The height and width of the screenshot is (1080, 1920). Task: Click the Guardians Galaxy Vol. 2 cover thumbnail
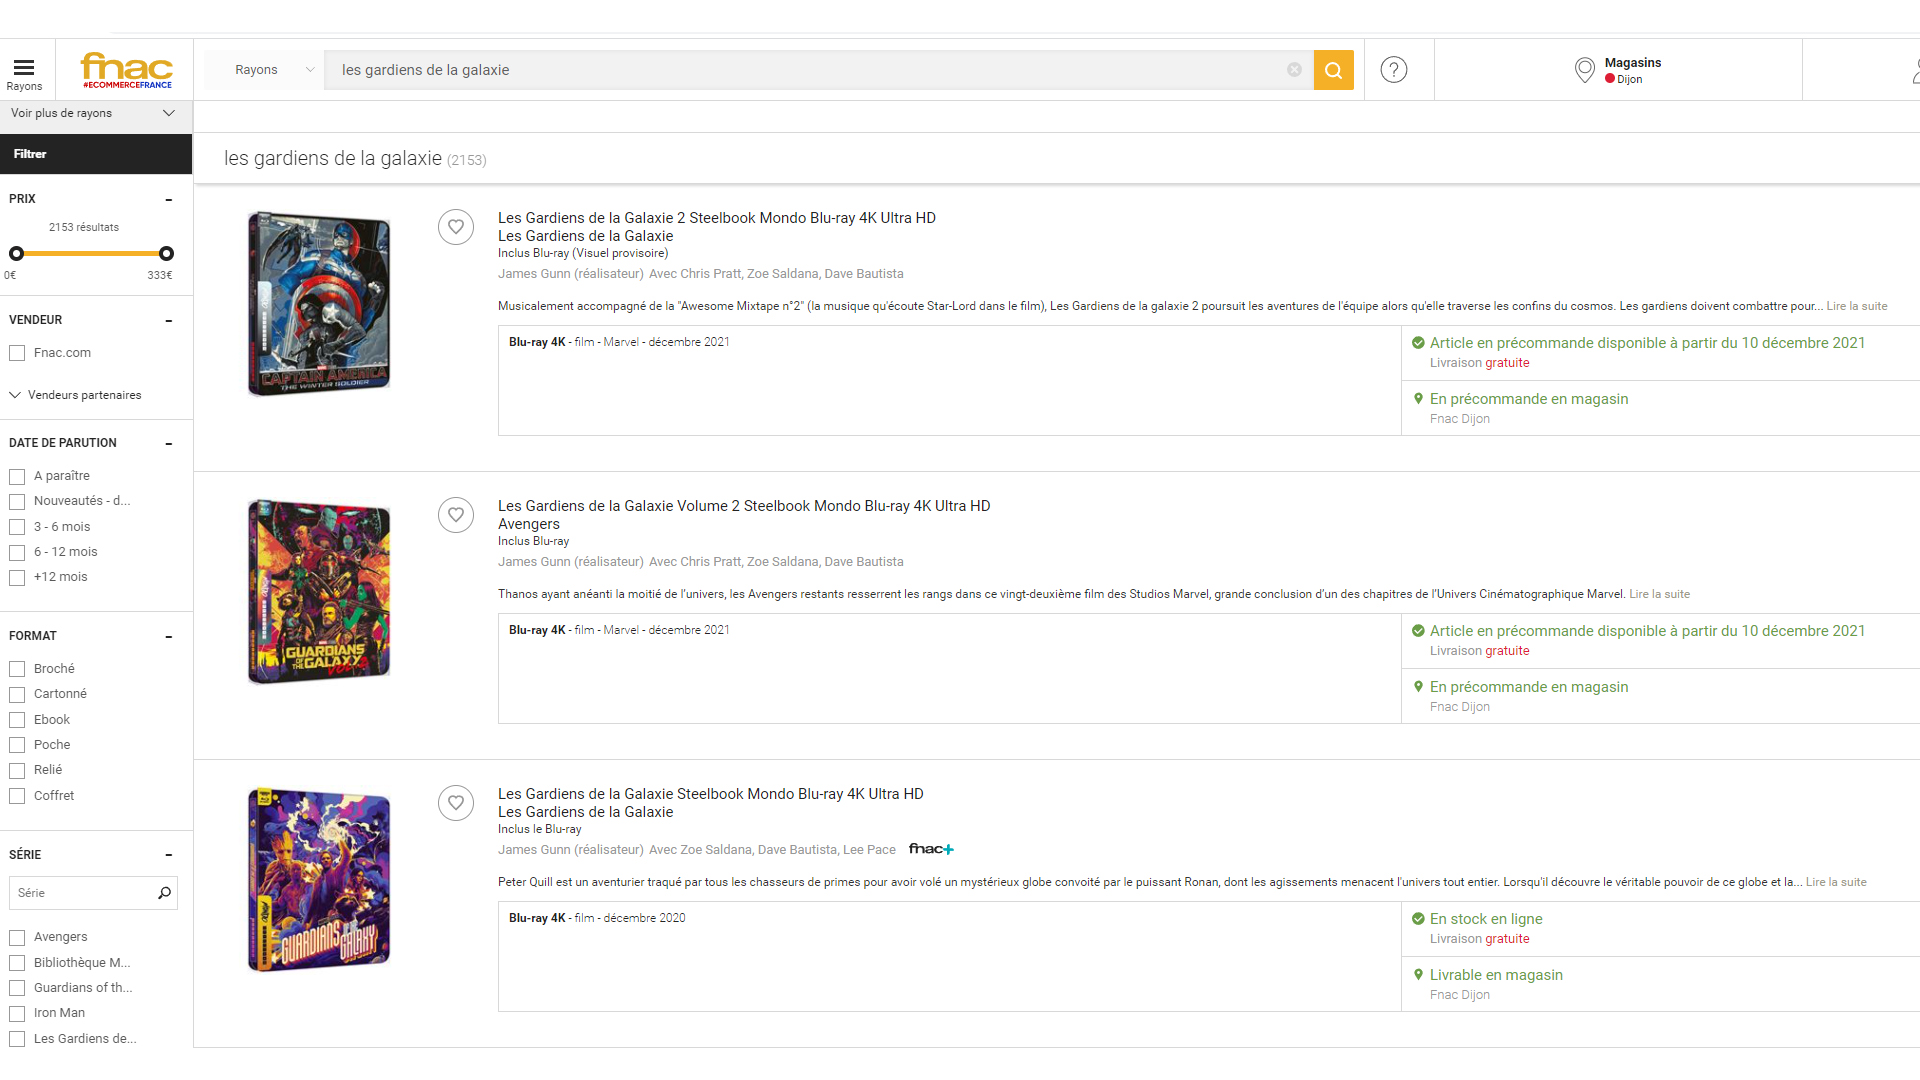[x=319, y=592]
